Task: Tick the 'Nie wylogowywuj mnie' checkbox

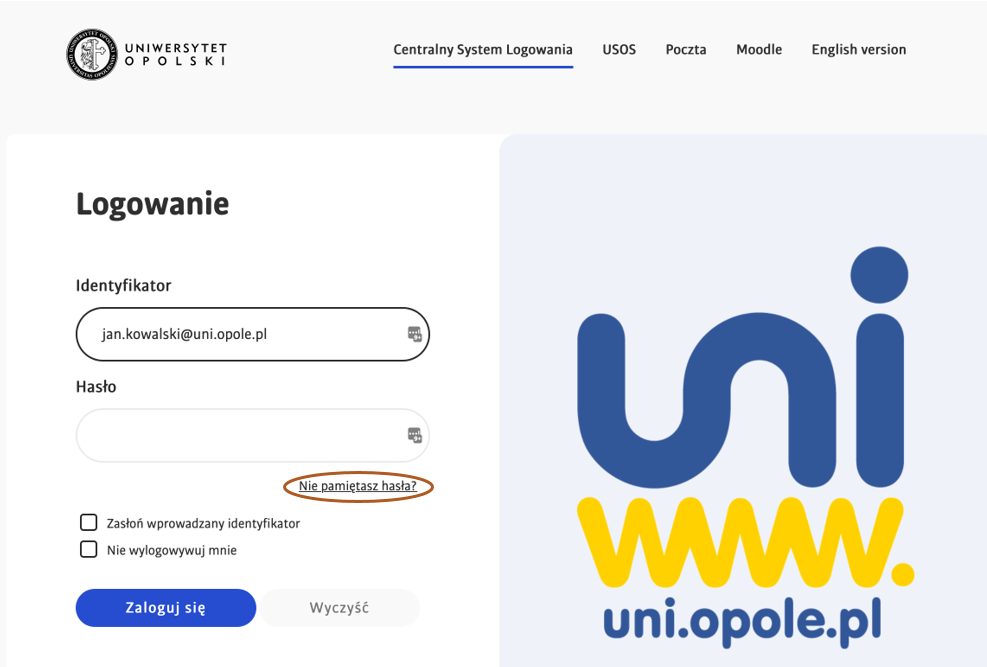Action: (89, 549)
